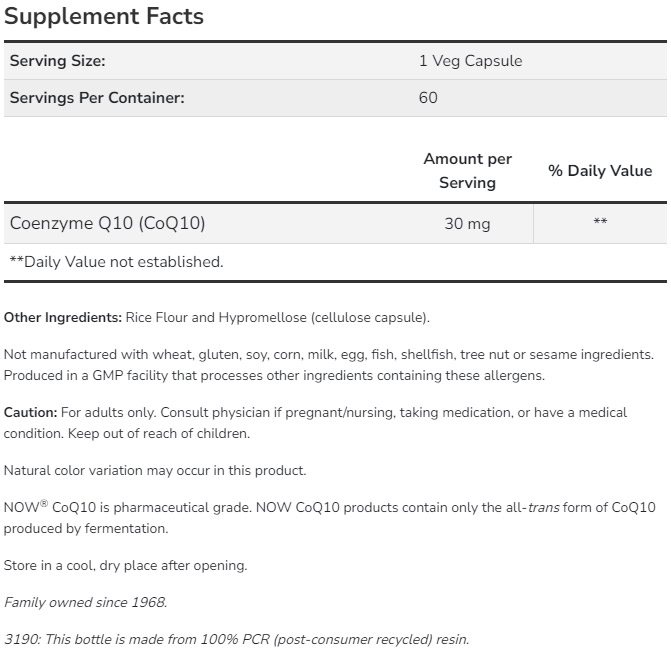The height and width of the screenshot is (653, 671).
Task: Click the Supplement Facts heading
Action: (x=104, y=16)
